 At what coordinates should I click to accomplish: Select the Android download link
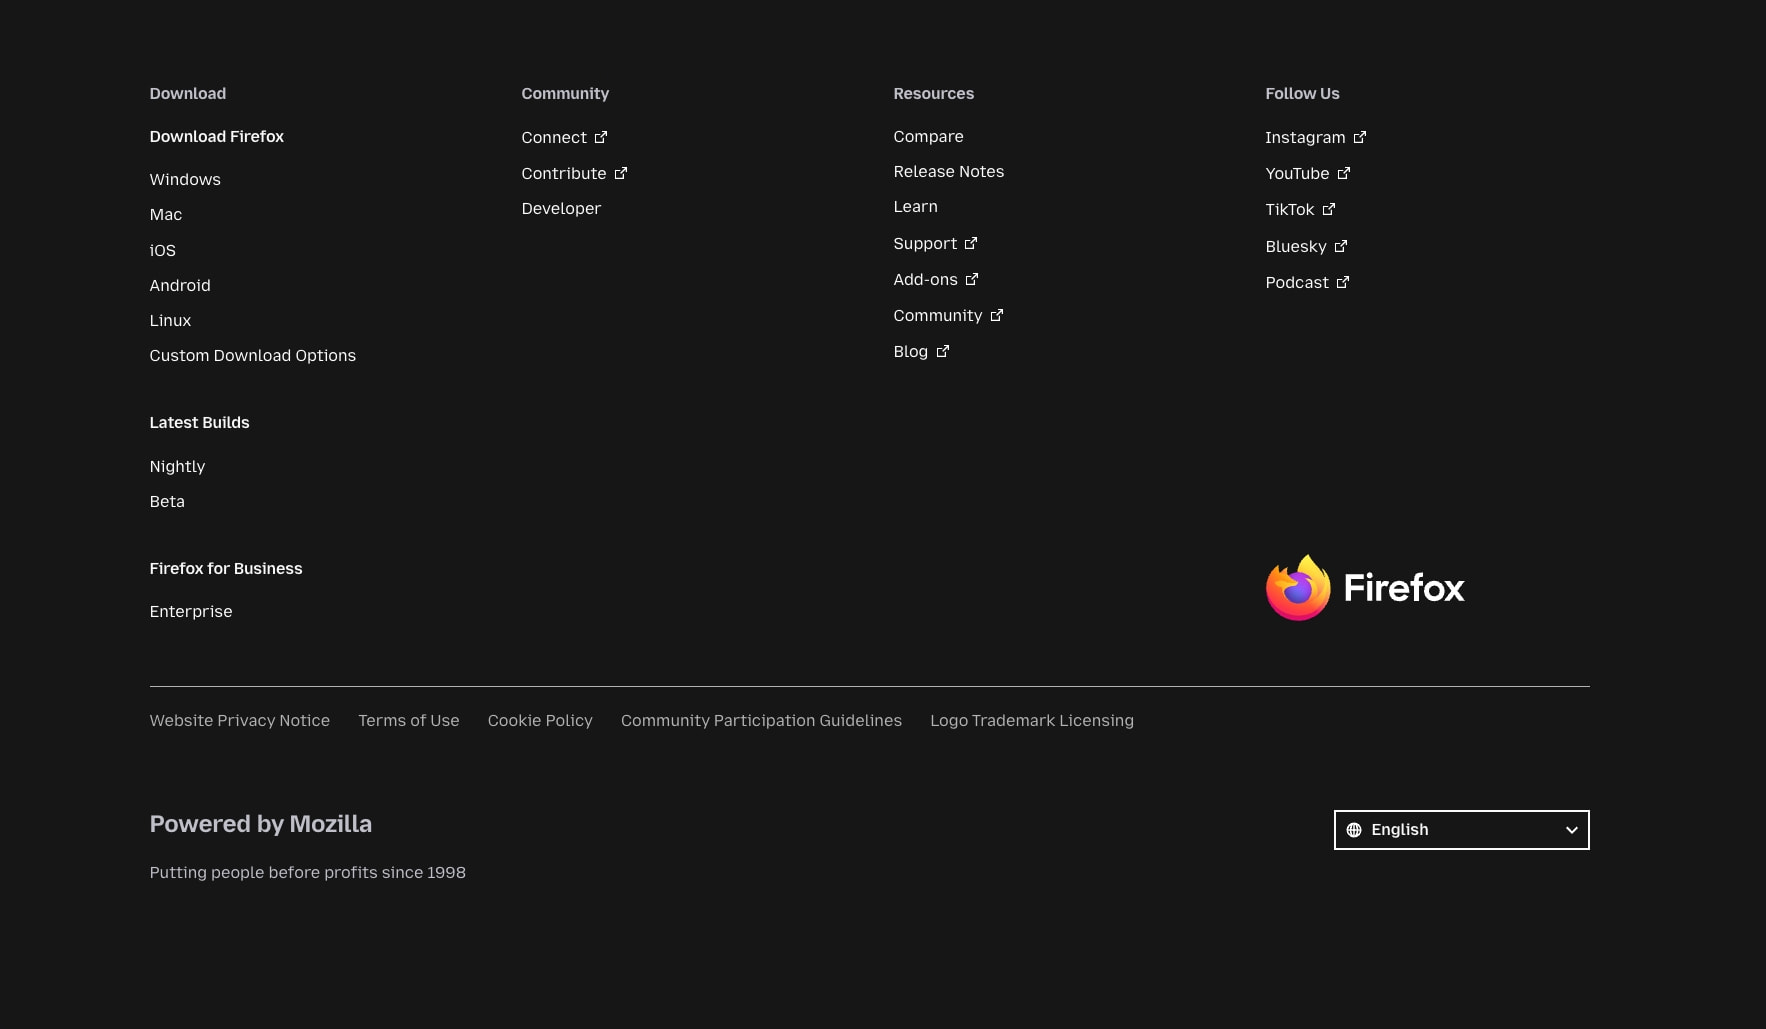[180, 285]
